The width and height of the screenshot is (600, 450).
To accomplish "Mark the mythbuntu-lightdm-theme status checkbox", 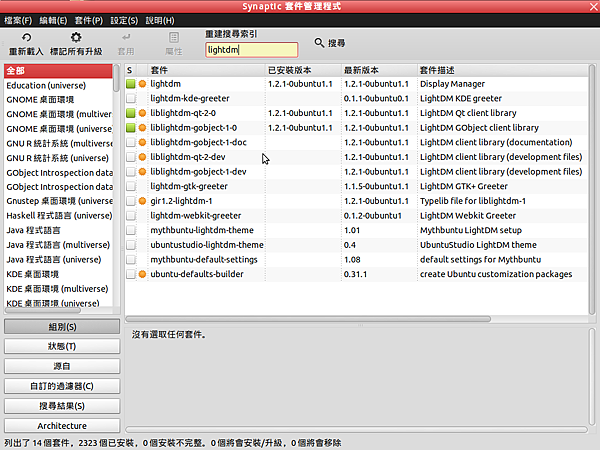I will point(131,230).
